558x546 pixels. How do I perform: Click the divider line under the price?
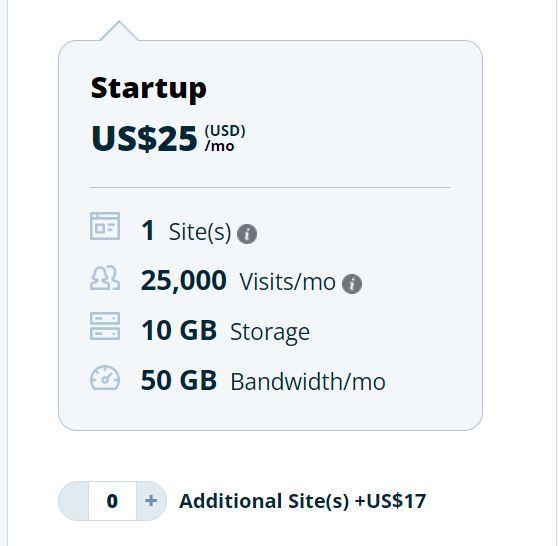click(270, 187)
